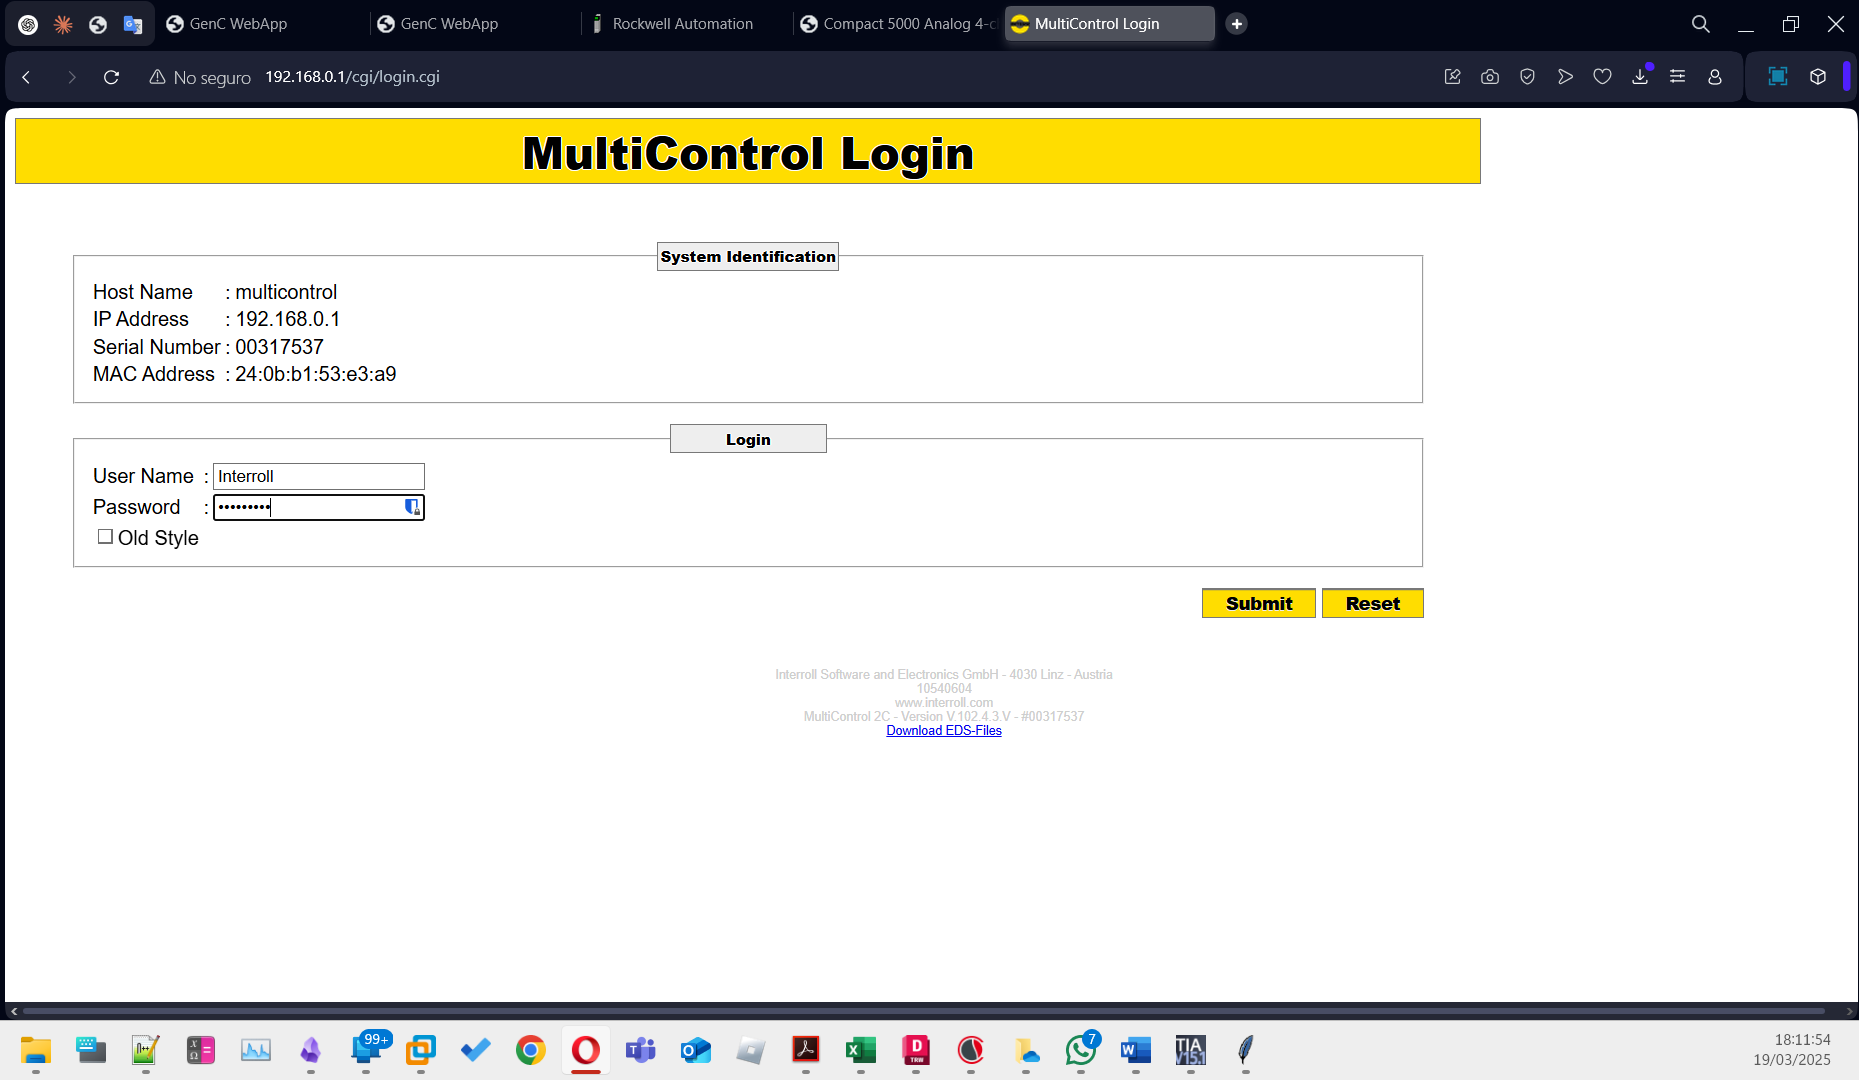Open Adobe Acrobat from taskbar
1859x1080 pixels.
point(806,1050)
